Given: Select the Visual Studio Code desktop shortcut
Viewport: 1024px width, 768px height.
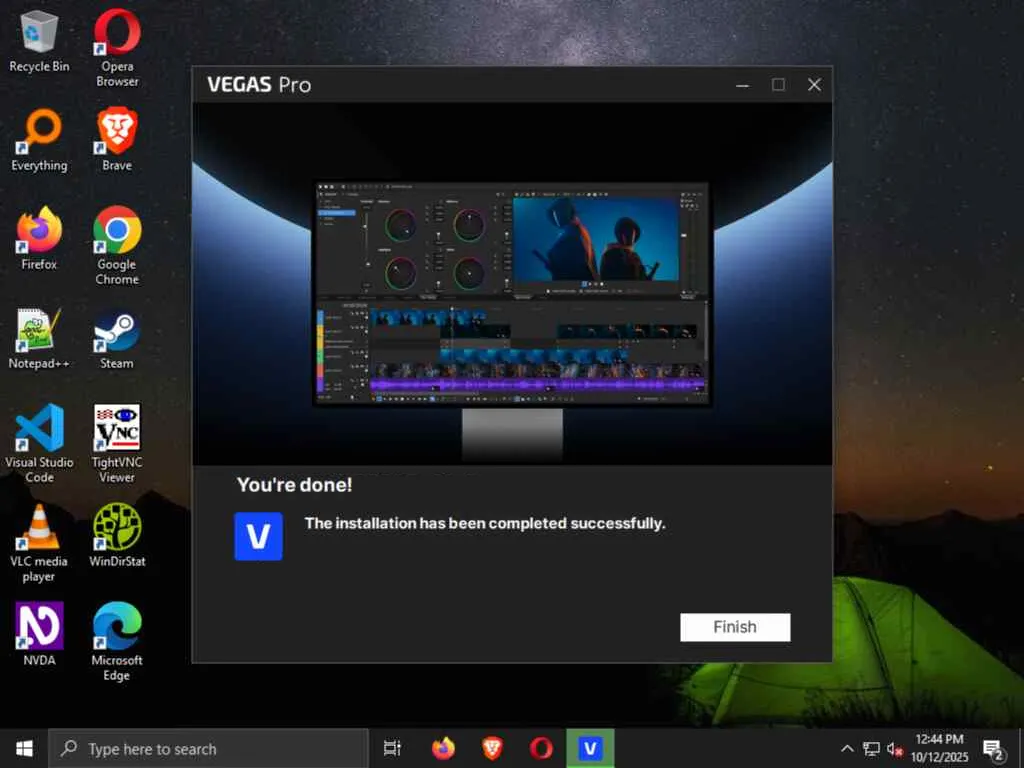Looking at the screenshot, I should point(39,444).
